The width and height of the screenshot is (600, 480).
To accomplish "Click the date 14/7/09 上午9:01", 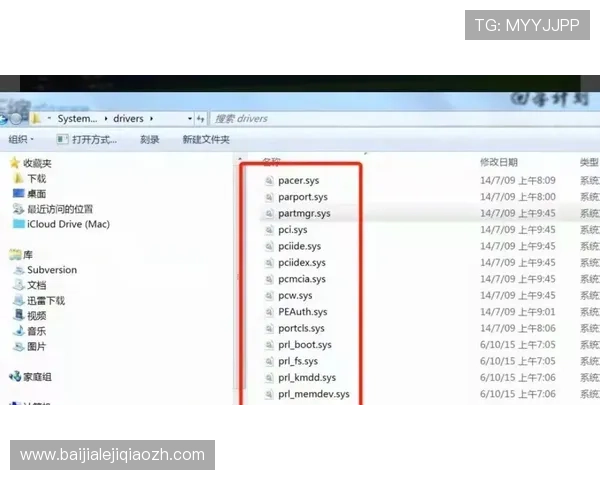I will 518,312.
